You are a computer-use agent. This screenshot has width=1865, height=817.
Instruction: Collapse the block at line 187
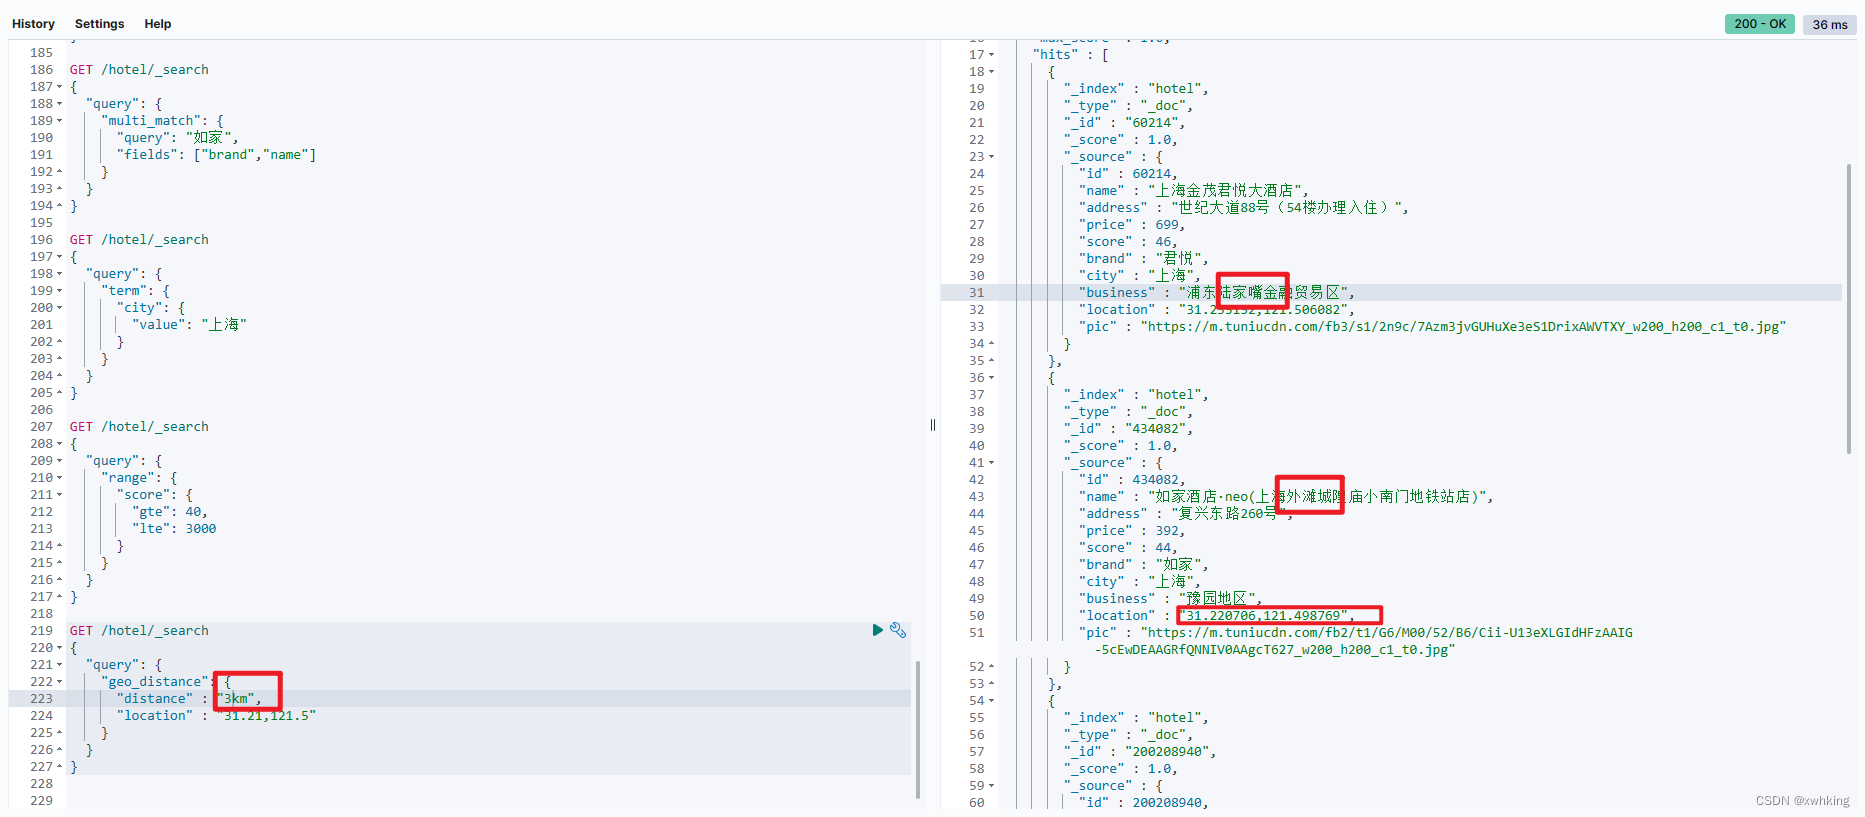click(59, 87)
